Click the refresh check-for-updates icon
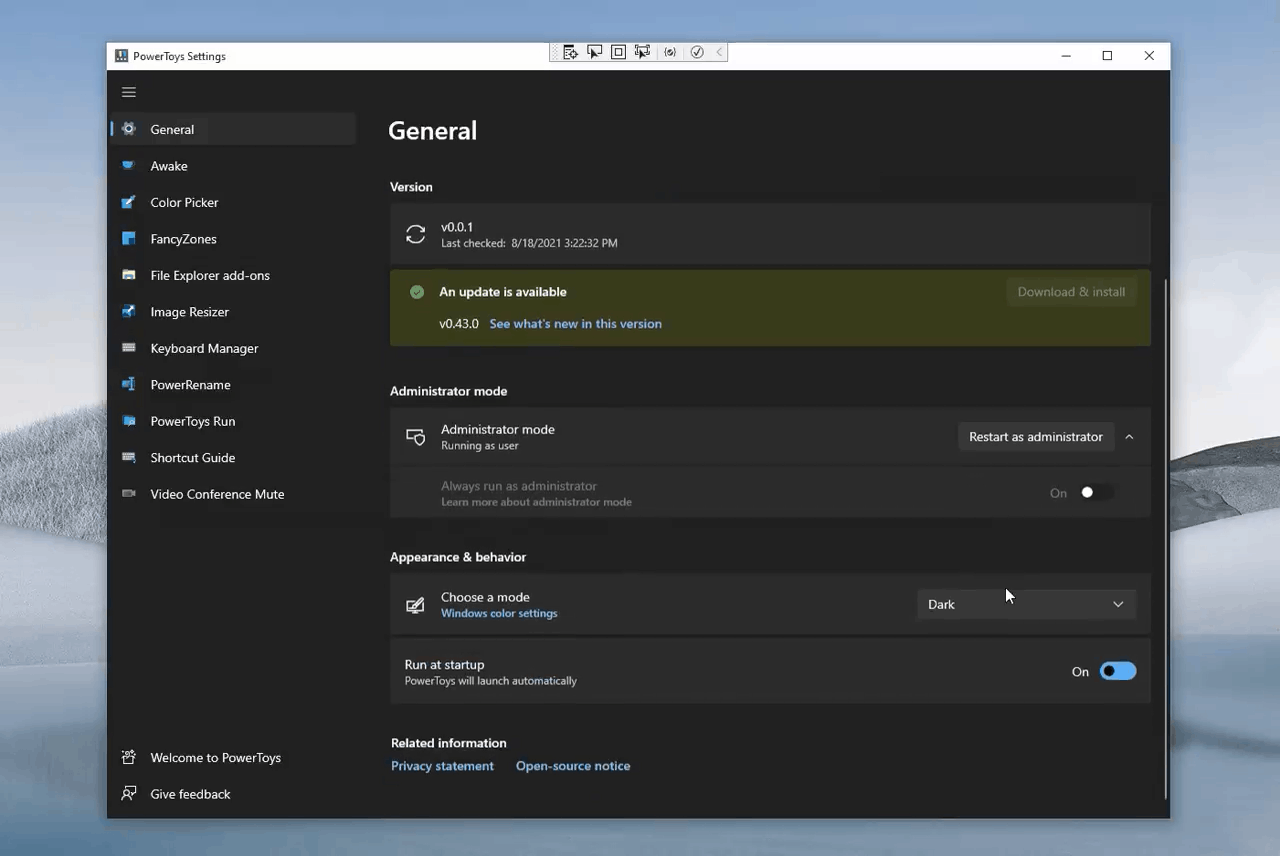This screenshot has width=1280, height=856. pos(415,234)
